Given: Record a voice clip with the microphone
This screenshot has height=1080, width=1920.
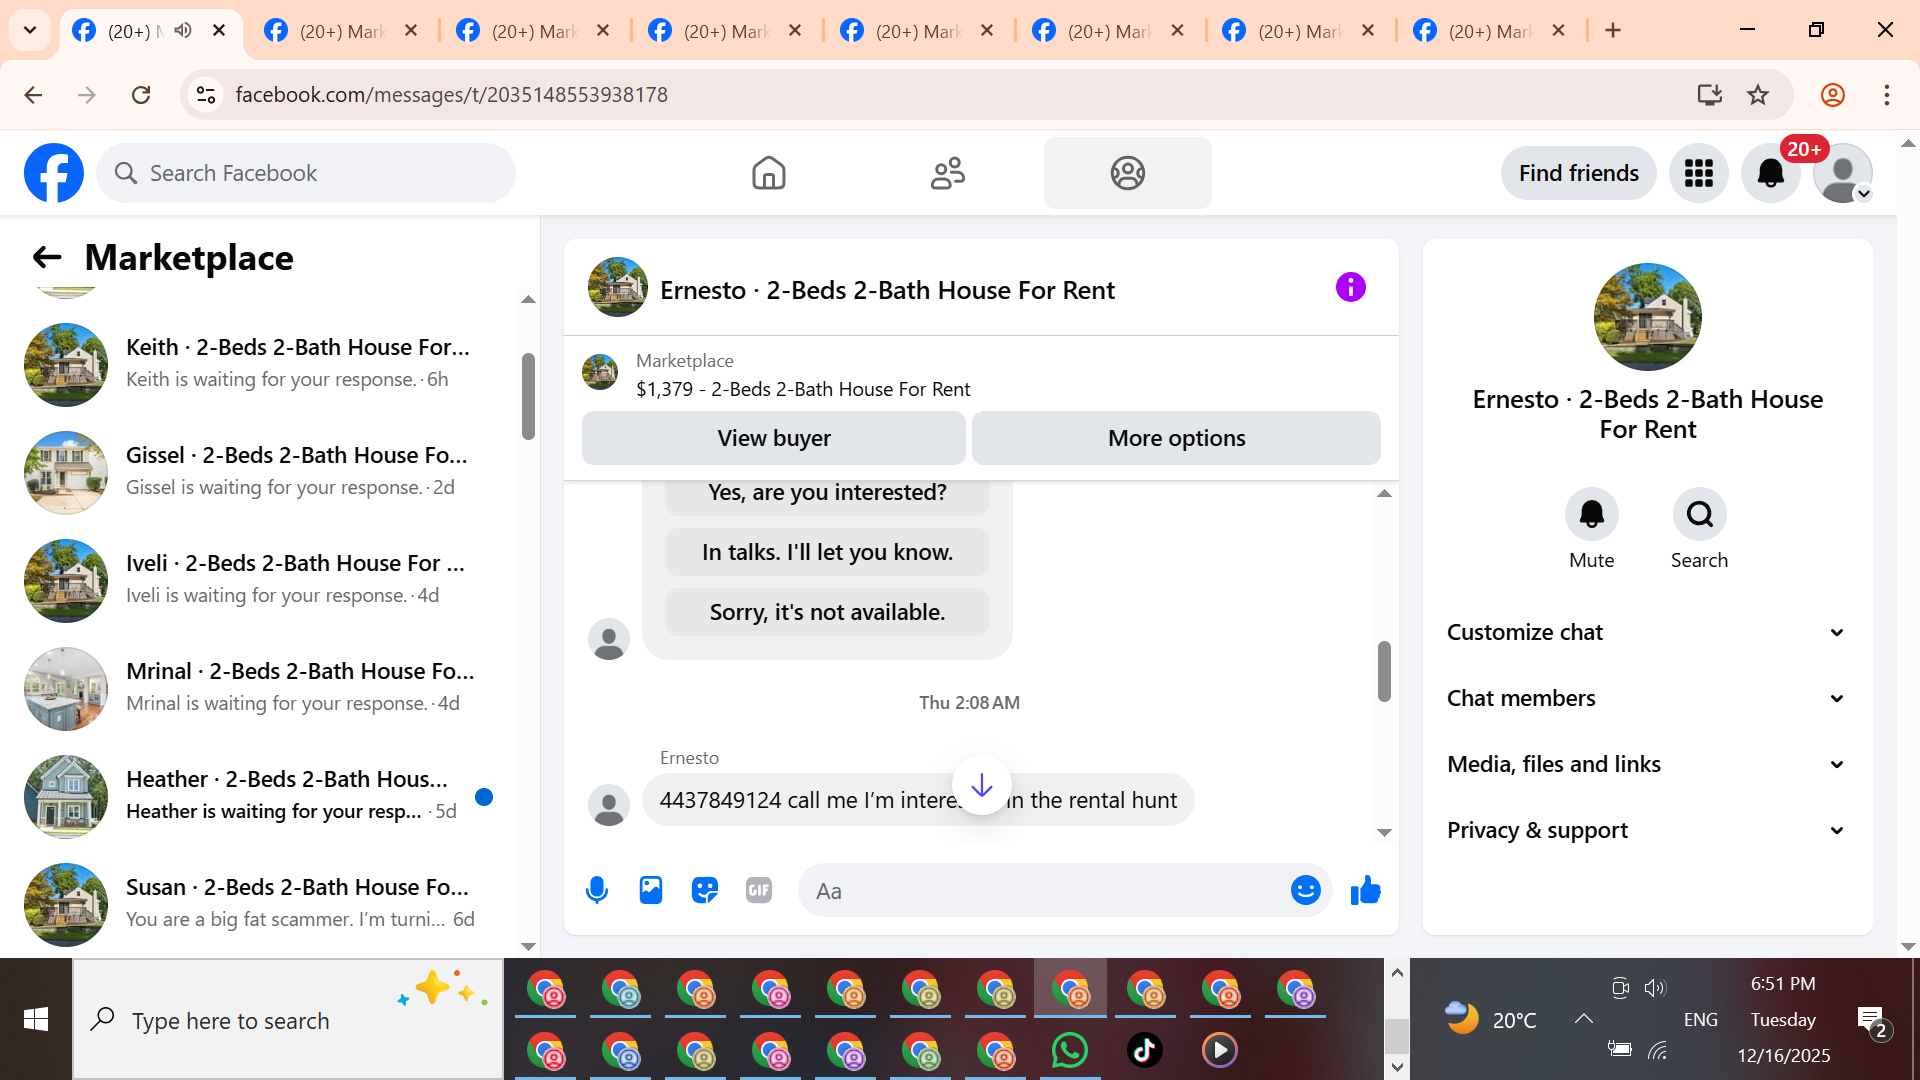Looking at the screenshot, I should coord(597,890).
